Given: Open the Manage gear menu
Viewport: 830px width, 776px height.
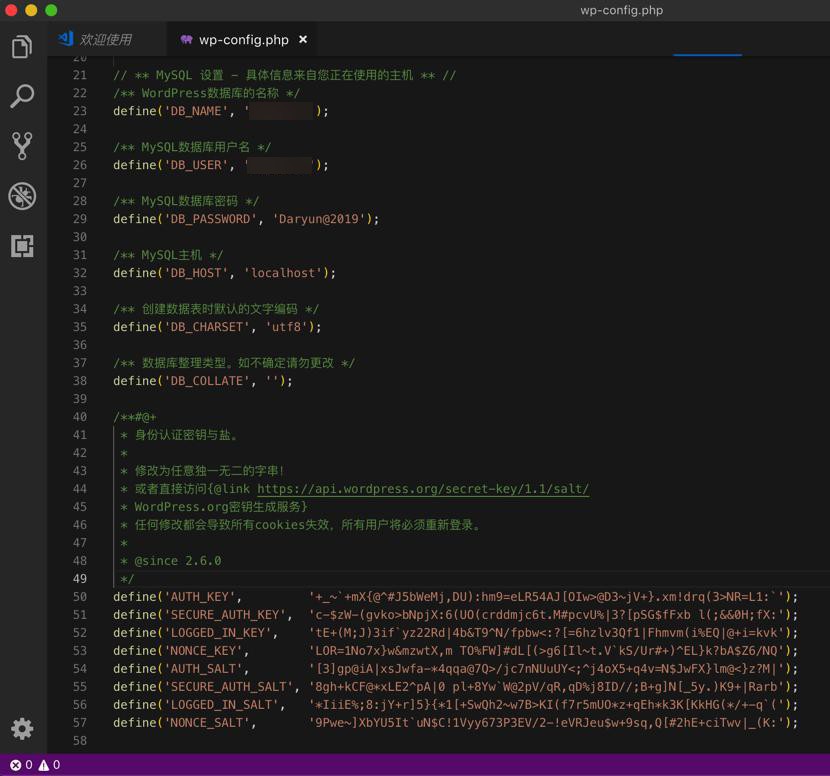Looking at the screenshot, I should pyautogui.click(x=22, y=729).
